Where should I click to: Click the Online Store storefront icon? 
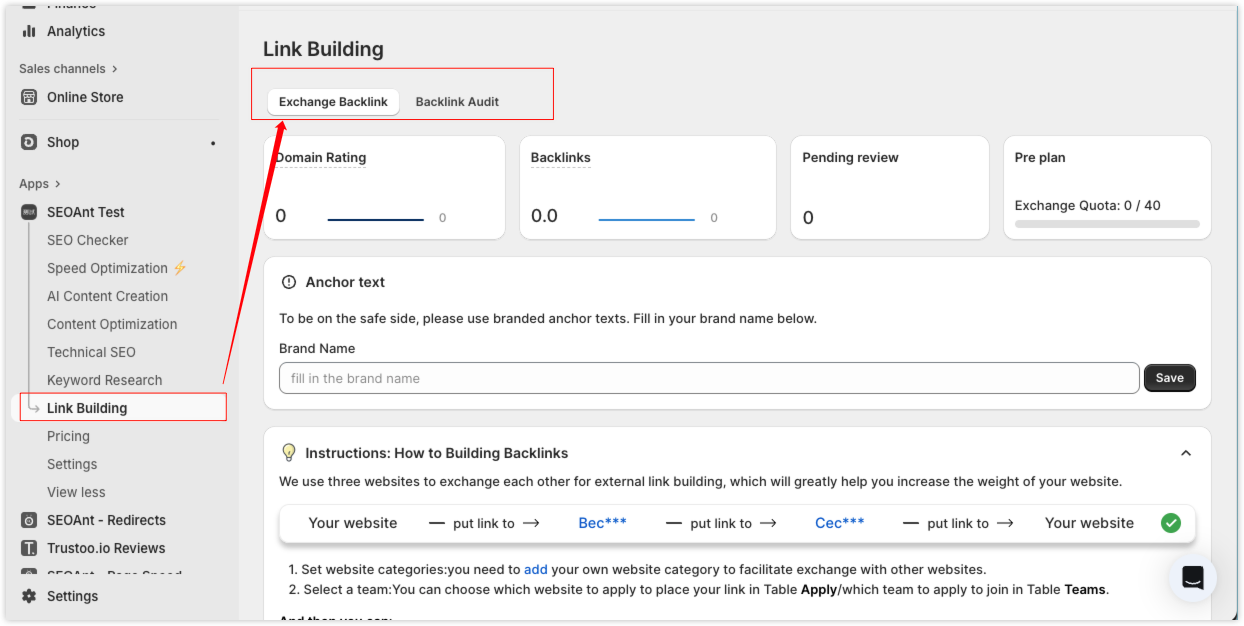pyautogui.click(x=29, y=97)
